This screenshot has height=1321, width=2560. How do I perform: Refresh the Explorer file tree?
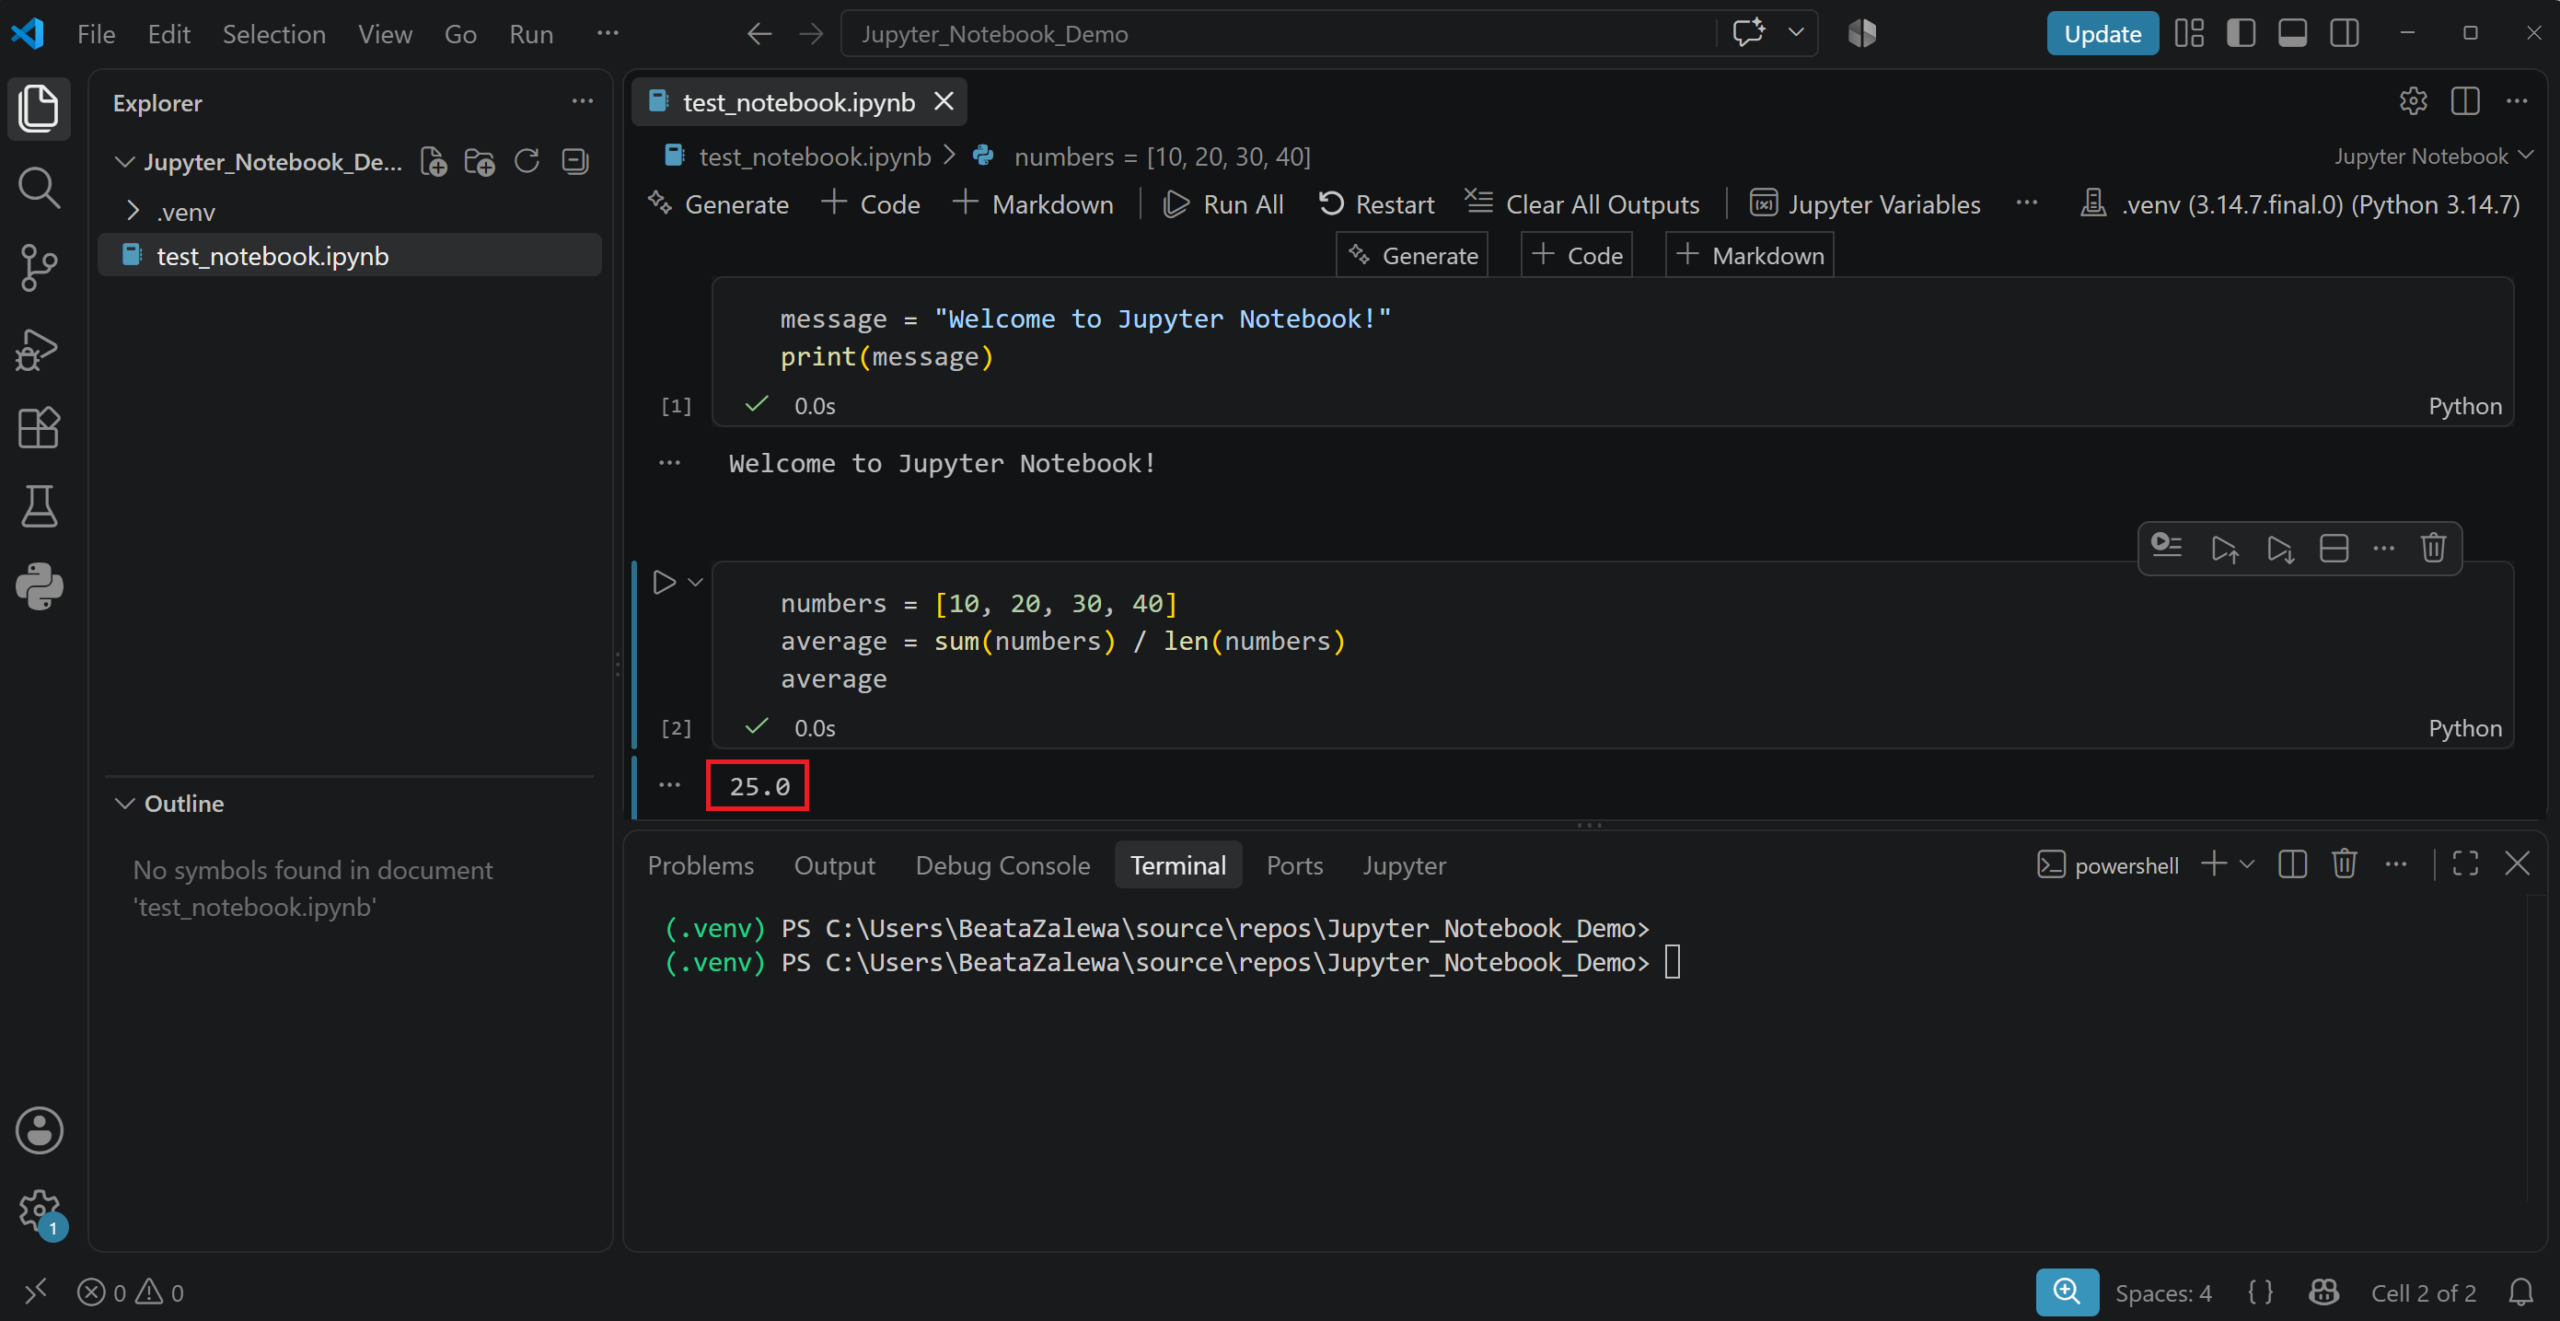[527, 161]
